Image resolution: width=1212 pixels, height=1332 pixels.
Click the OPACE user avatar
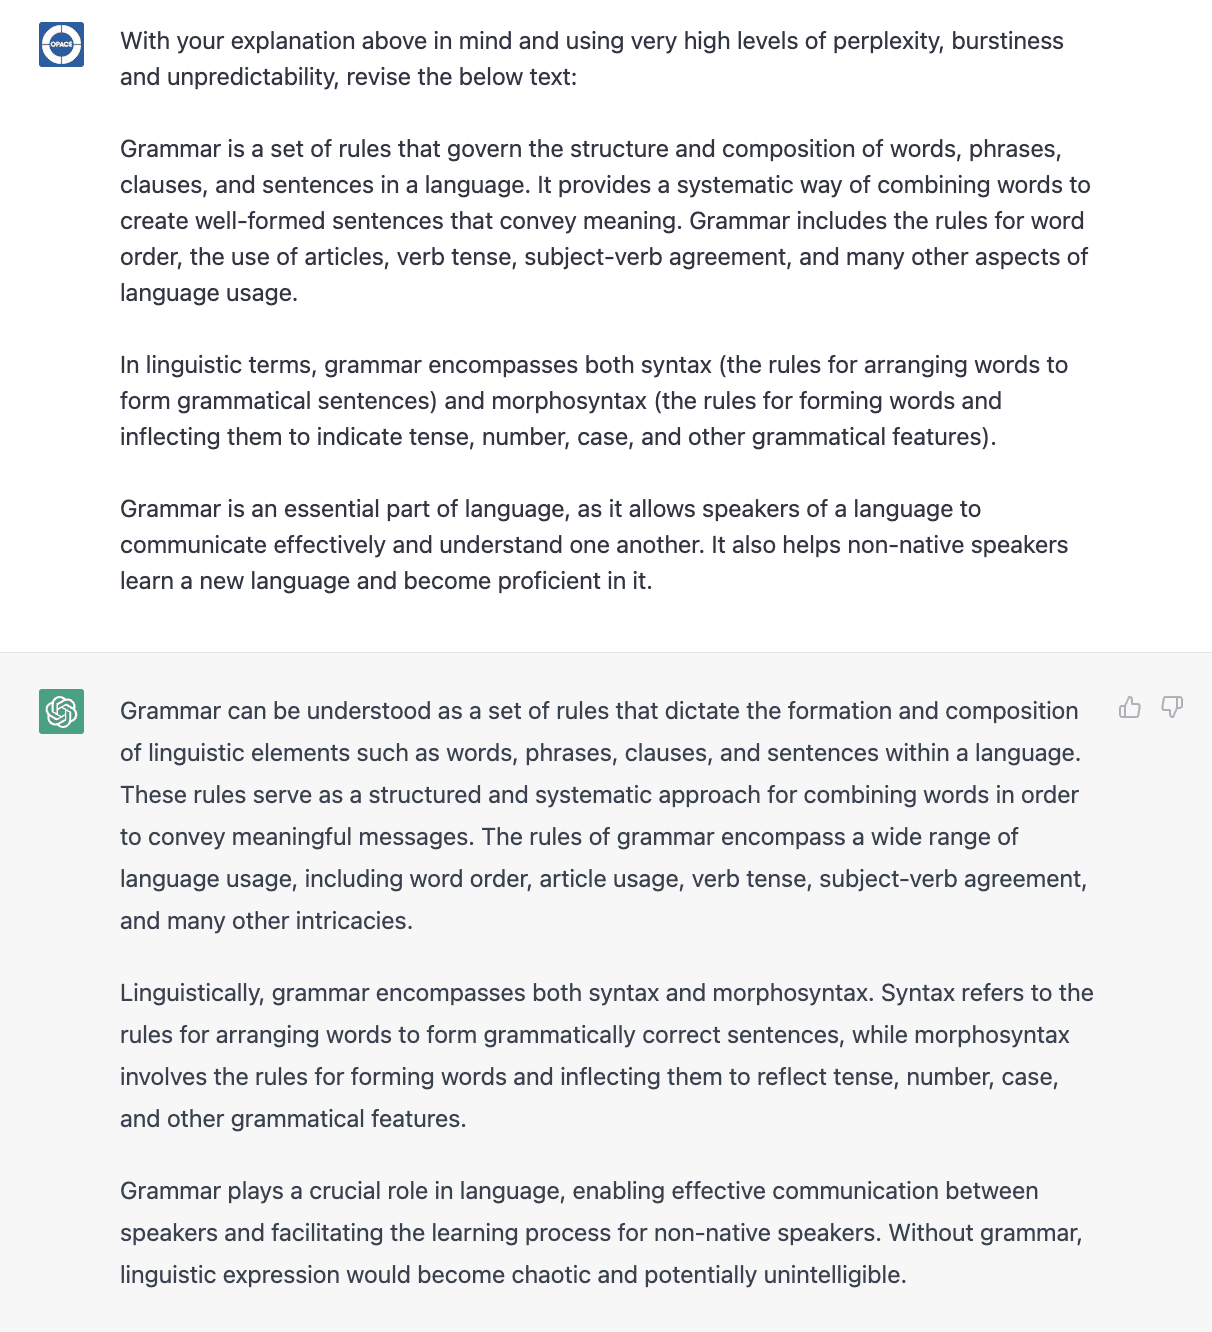click(x=61, y=45)
